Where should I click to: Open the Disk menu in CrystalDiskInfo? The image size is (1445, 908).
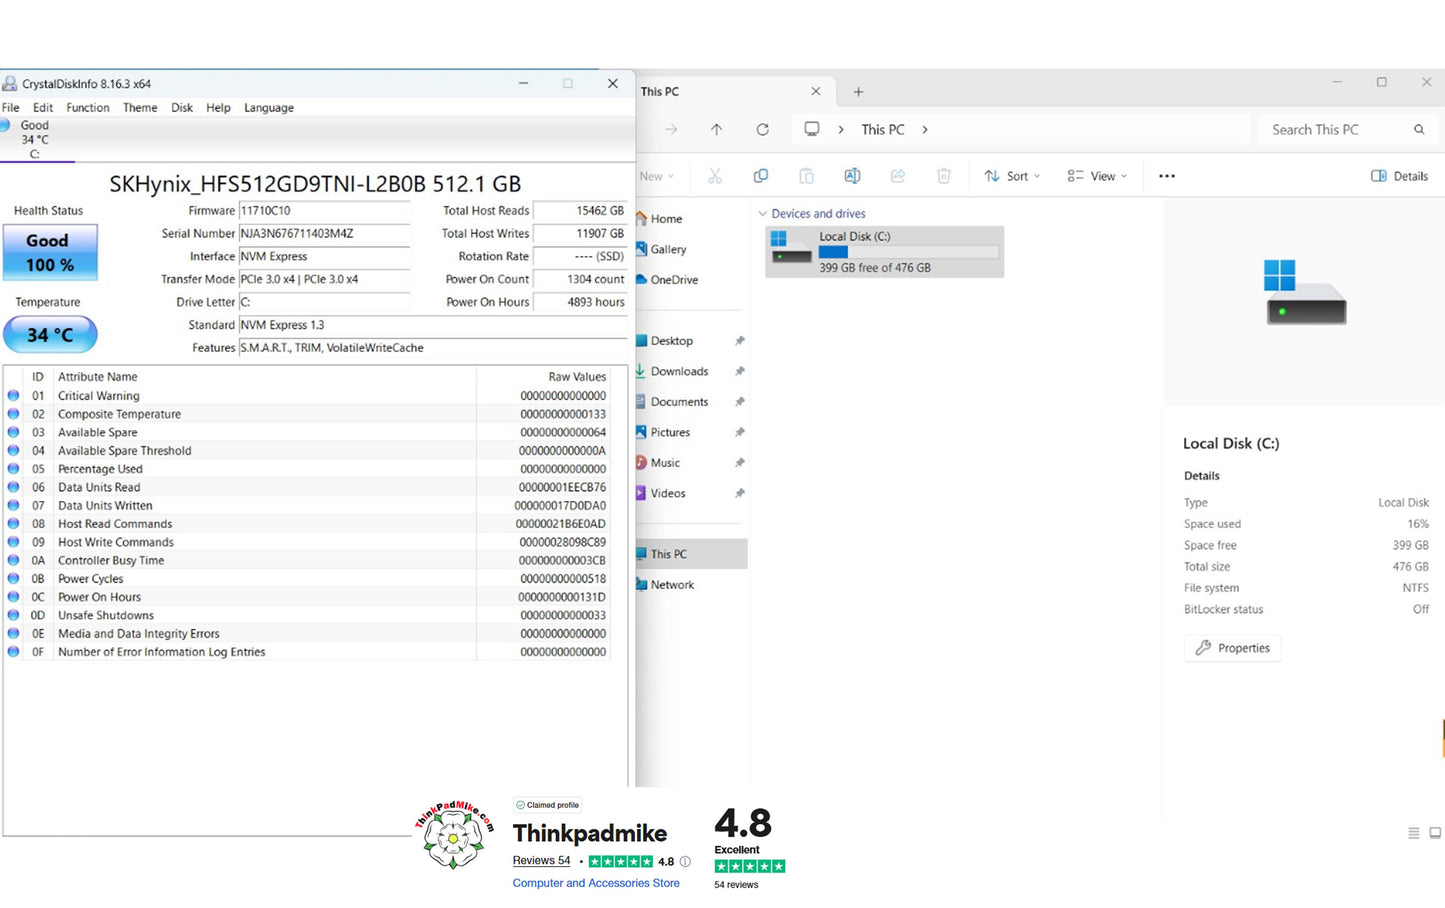(182, 108)
